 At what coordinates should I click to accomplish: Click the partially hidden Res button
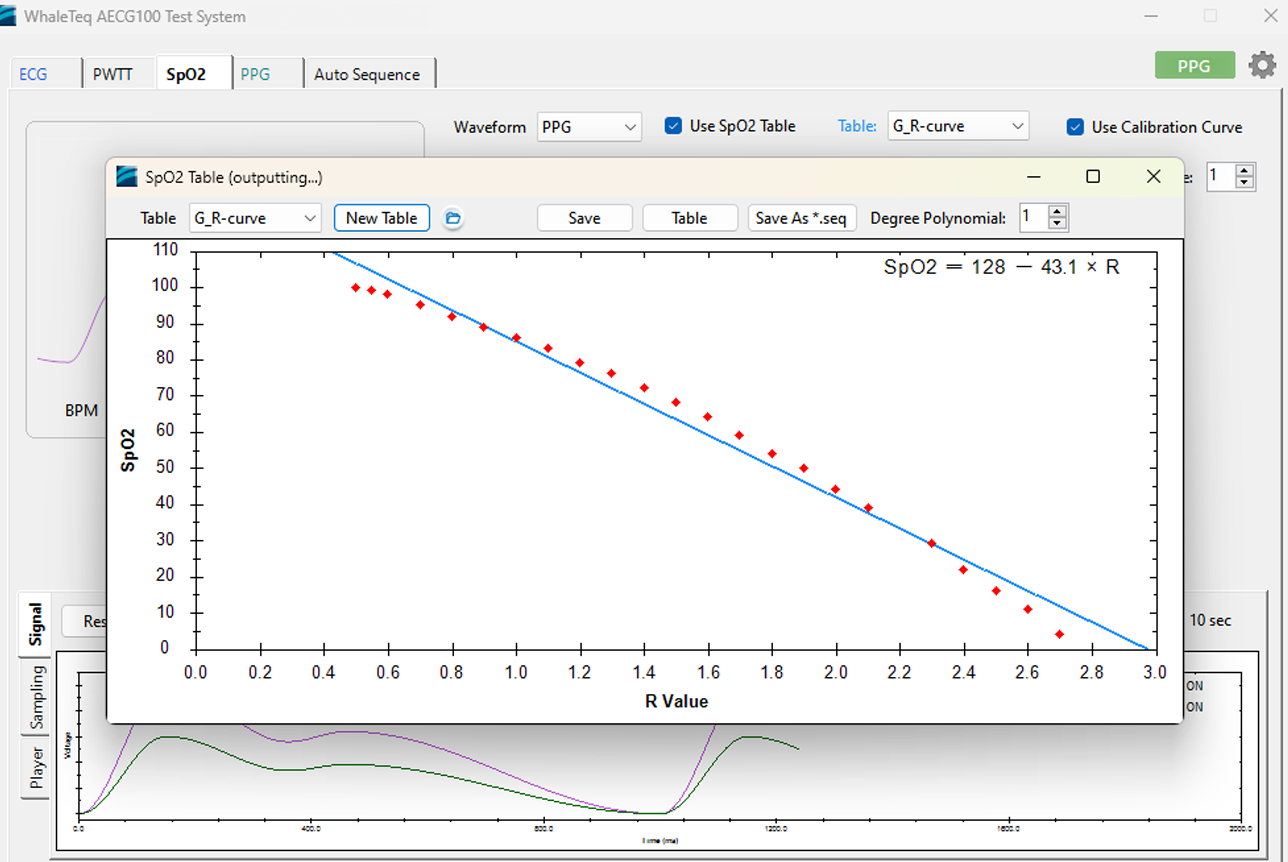[x=85, y=621]
